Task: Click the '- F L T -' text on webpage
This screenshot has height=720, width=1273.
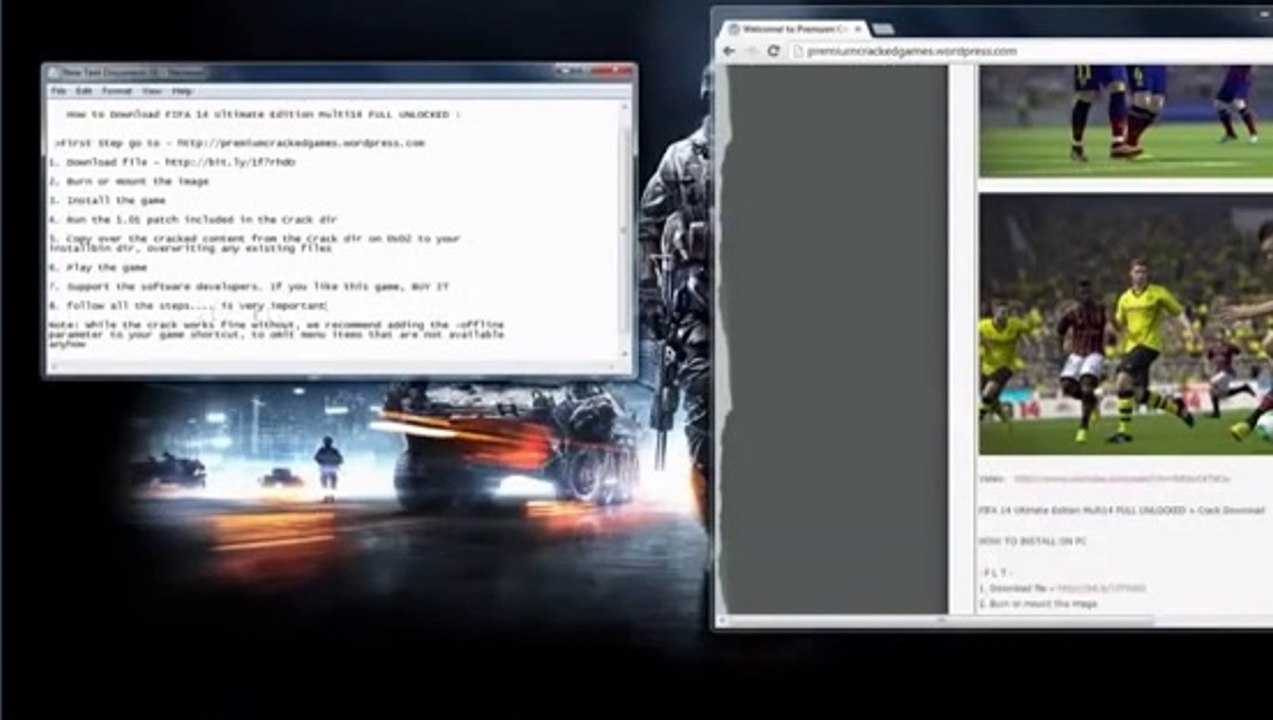Action: point(996,572)
